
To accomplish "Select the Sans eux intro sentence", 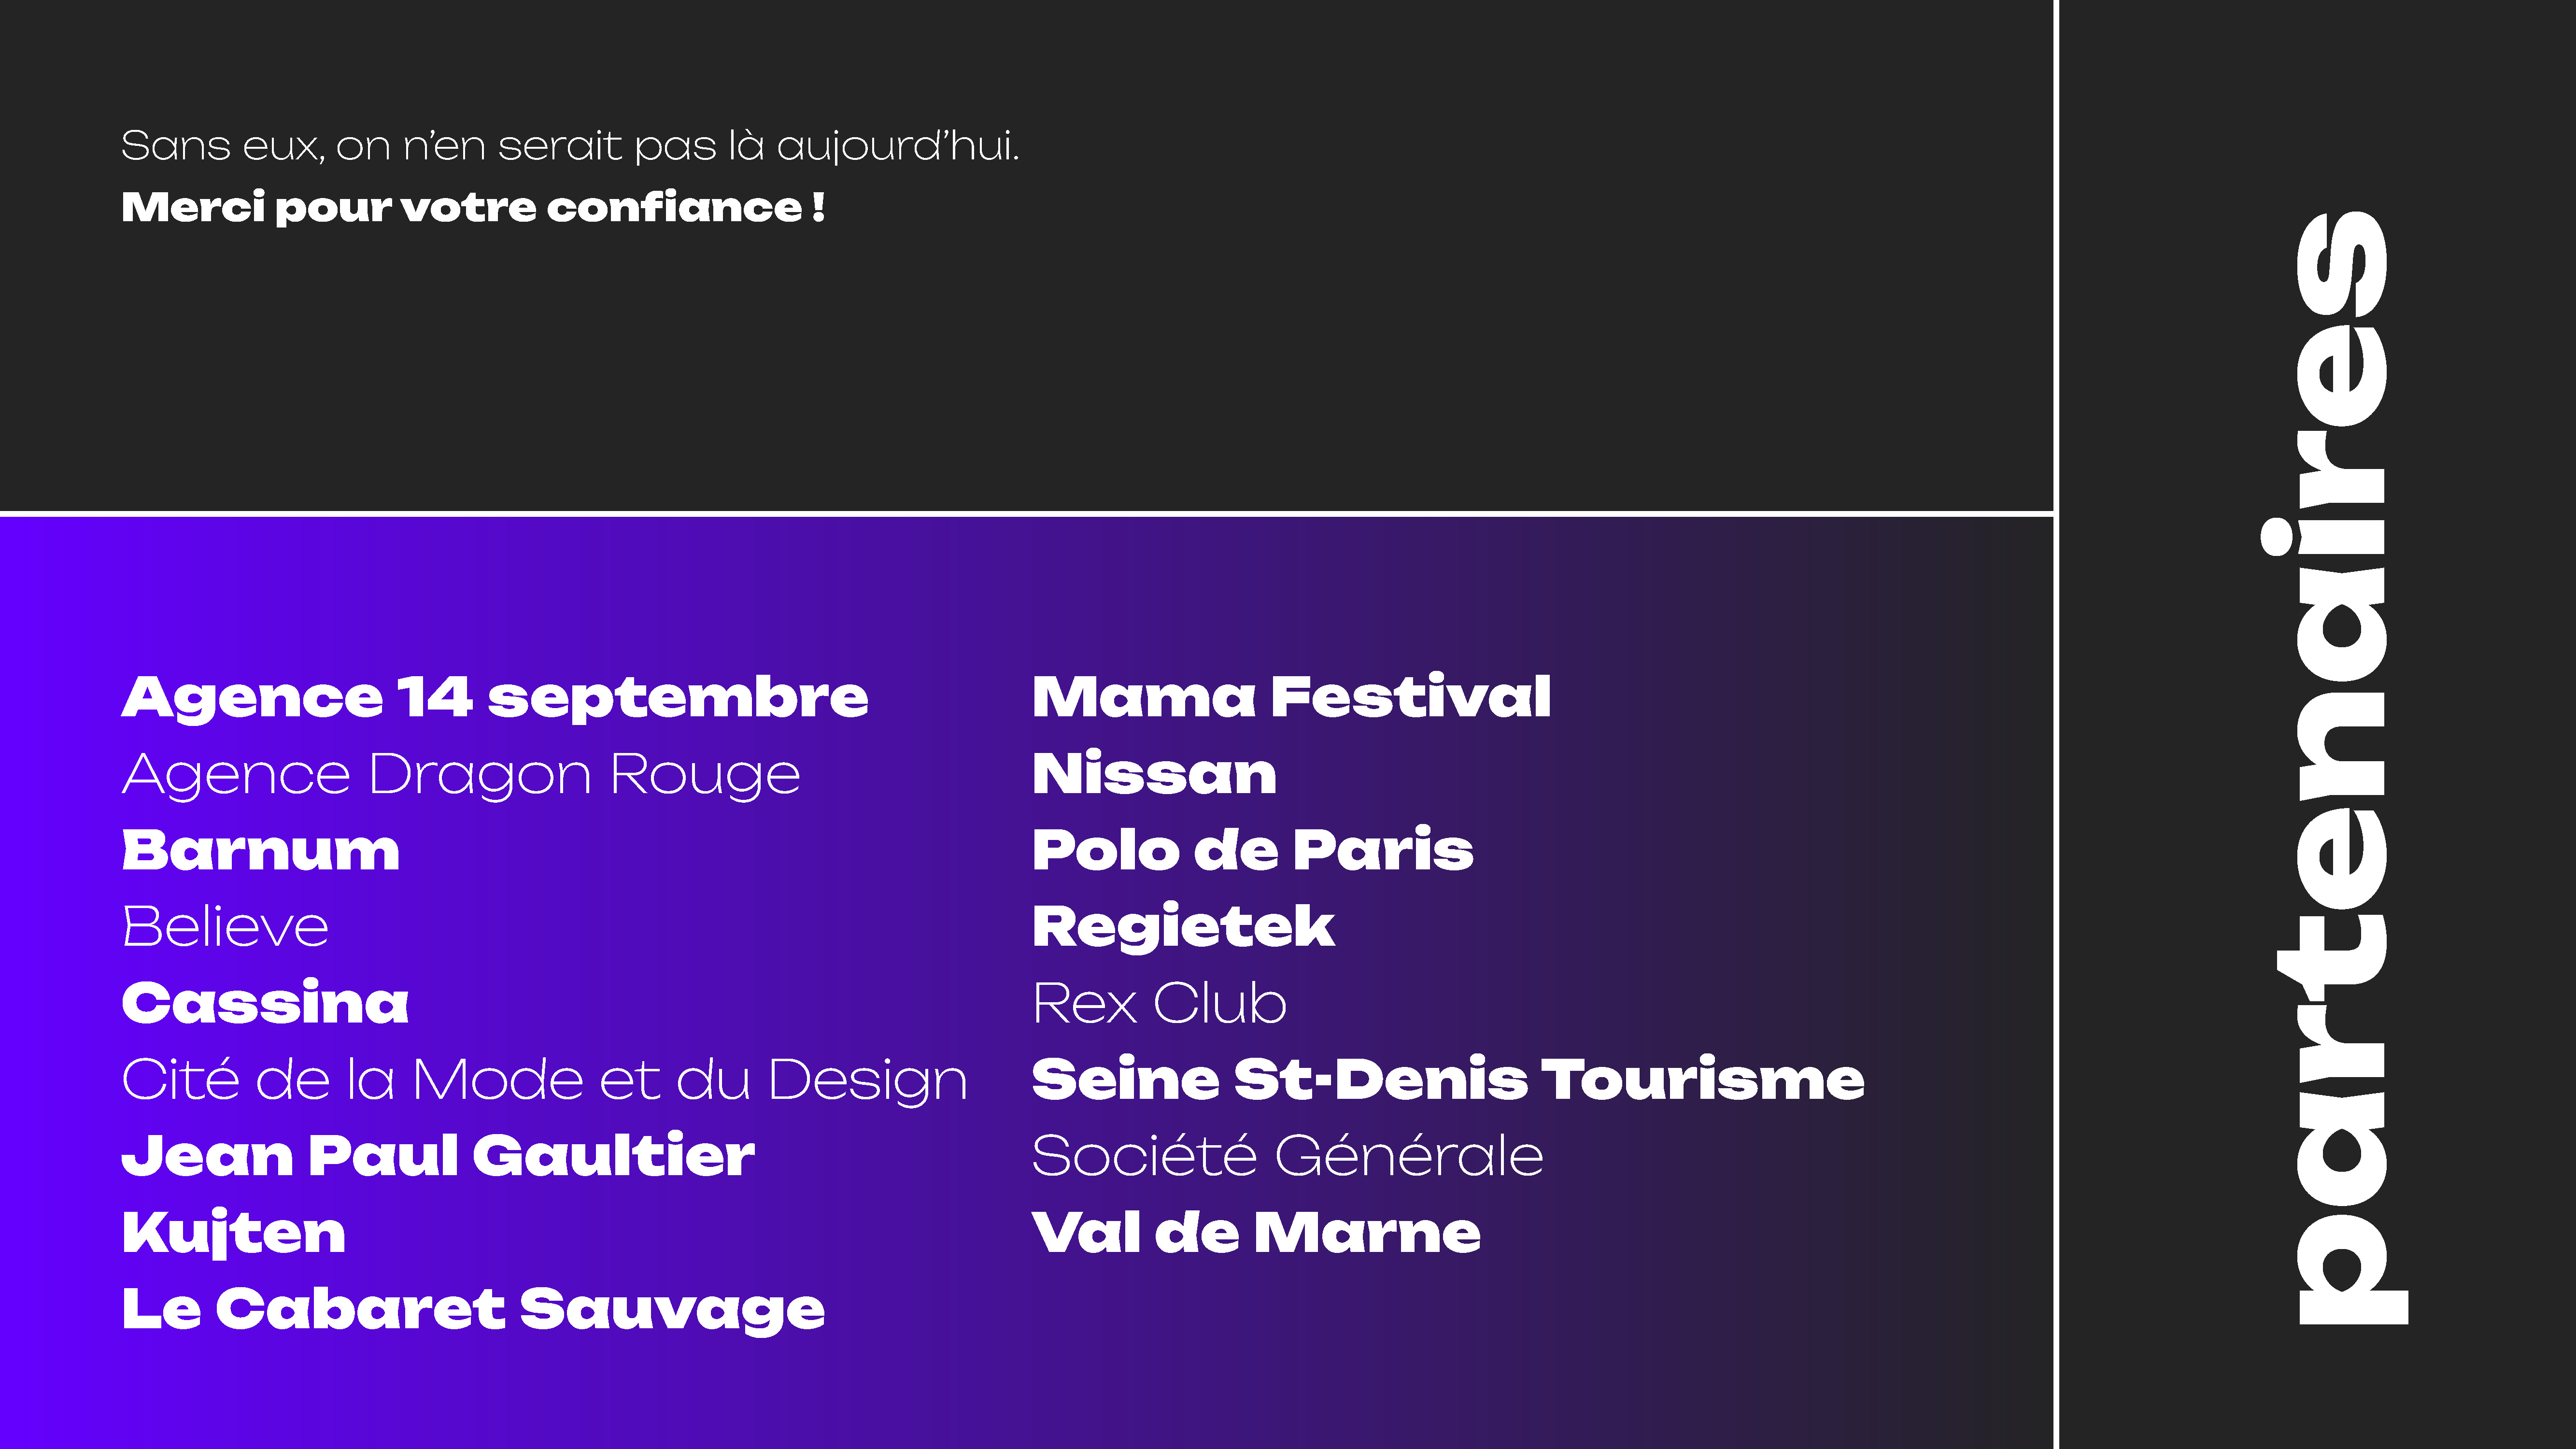I will click(x=570, y=147).
